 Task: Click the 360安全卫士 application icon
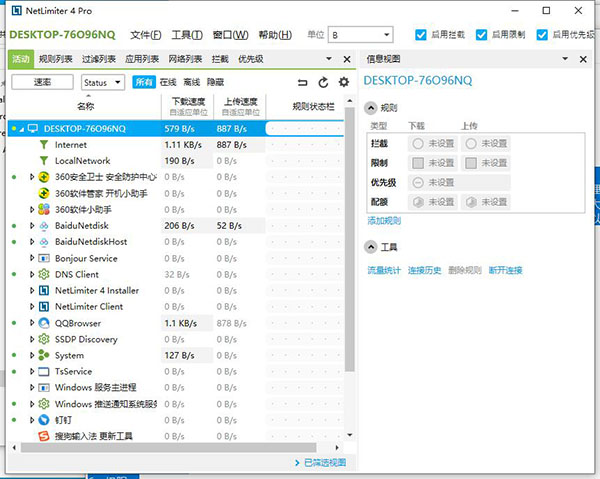[x=44, y=177]
